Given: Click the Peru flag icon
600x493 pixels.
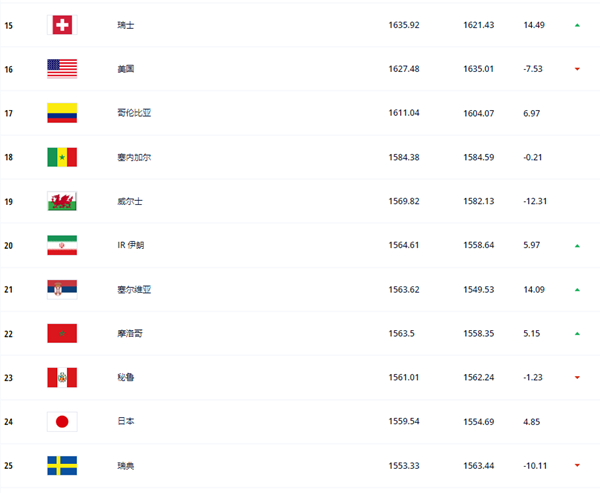Looking at the screenshot, I should pyautogui.click(x=62, y=377).
